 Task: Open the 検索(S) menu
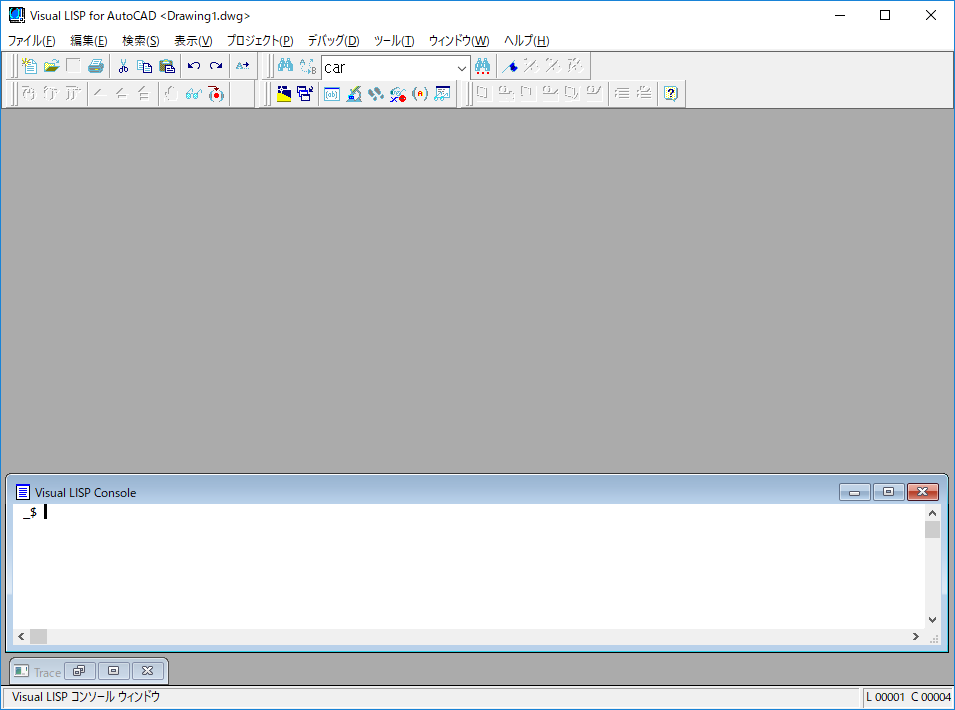coord(141,41)
